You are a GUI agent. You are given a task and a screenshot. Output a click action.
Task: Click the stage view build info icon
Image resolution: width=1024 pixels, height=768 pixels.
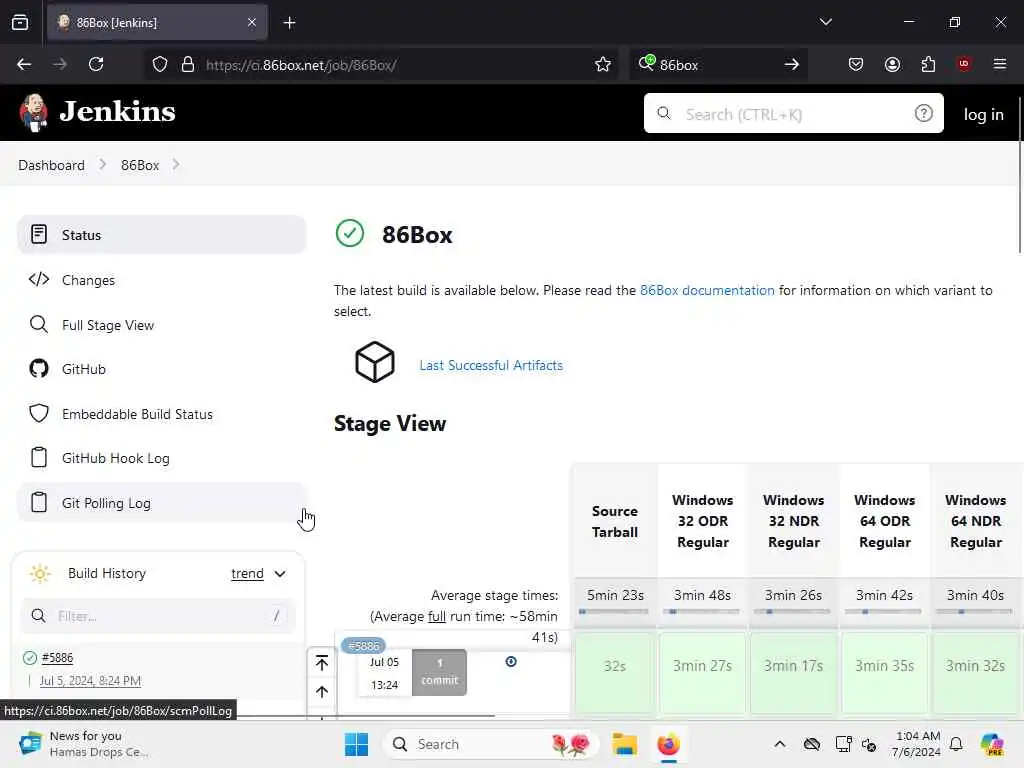[511, 662]
